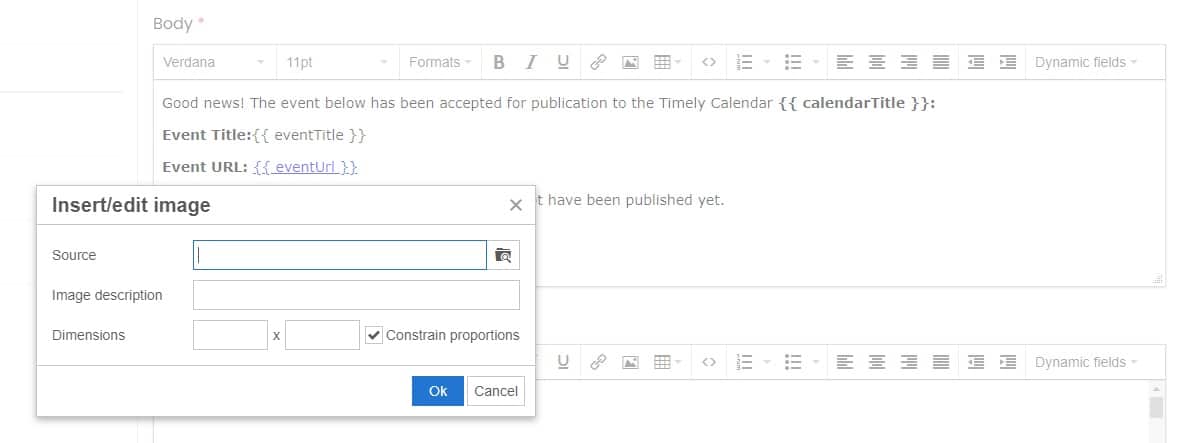Open the Verdana font family dropdown
Screen dimensions: 1187x443
tap(214, 62)
